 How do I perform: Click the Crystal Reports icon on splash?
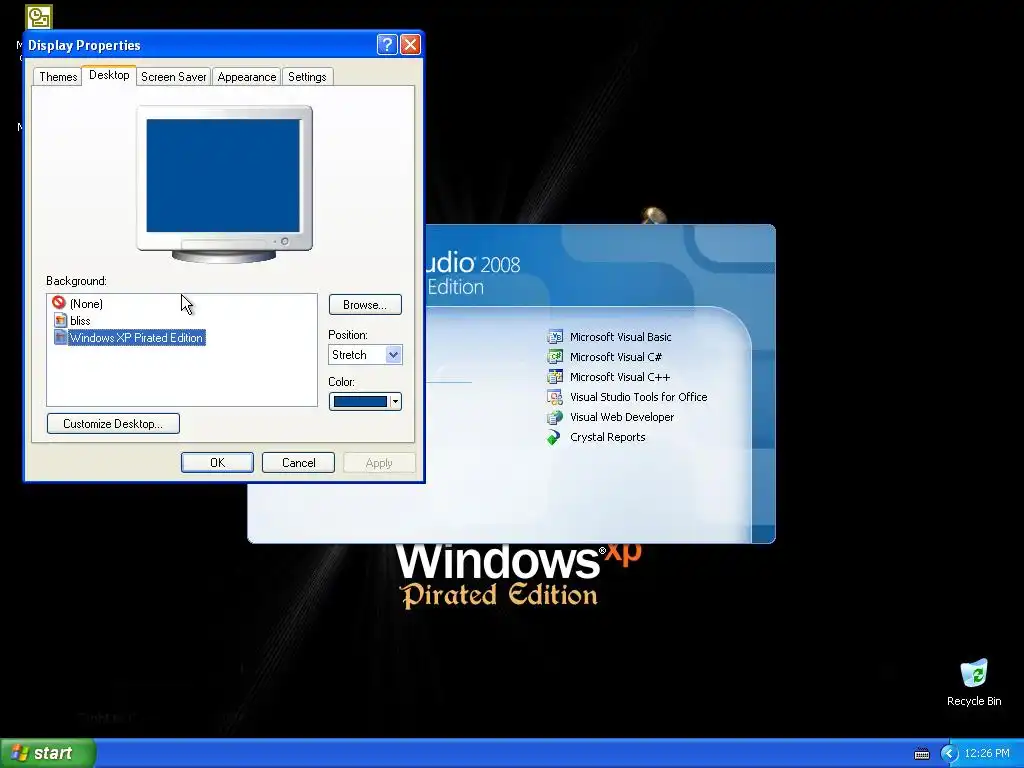[554, 437]
